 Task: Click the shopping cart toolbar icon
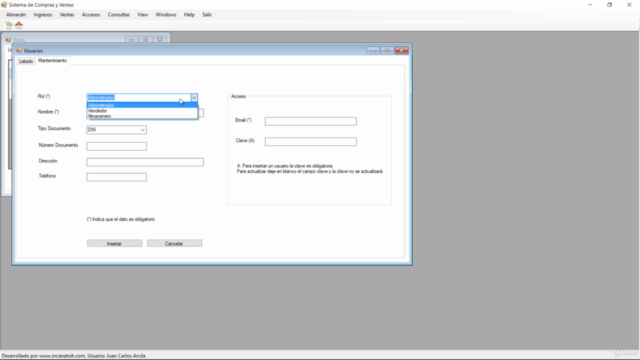pos(9,25)
